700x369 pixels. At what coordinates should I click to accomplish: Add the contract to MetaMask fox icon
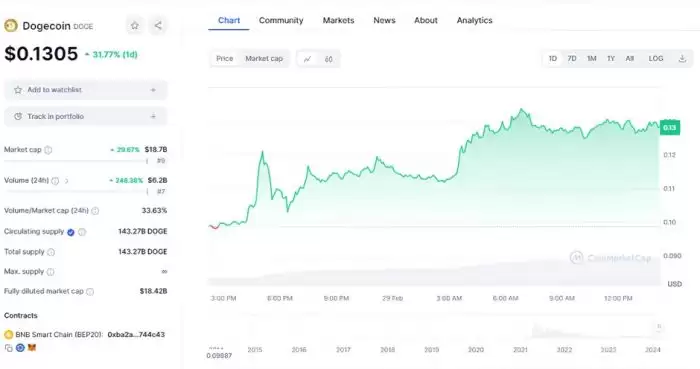tap(32, 348)
